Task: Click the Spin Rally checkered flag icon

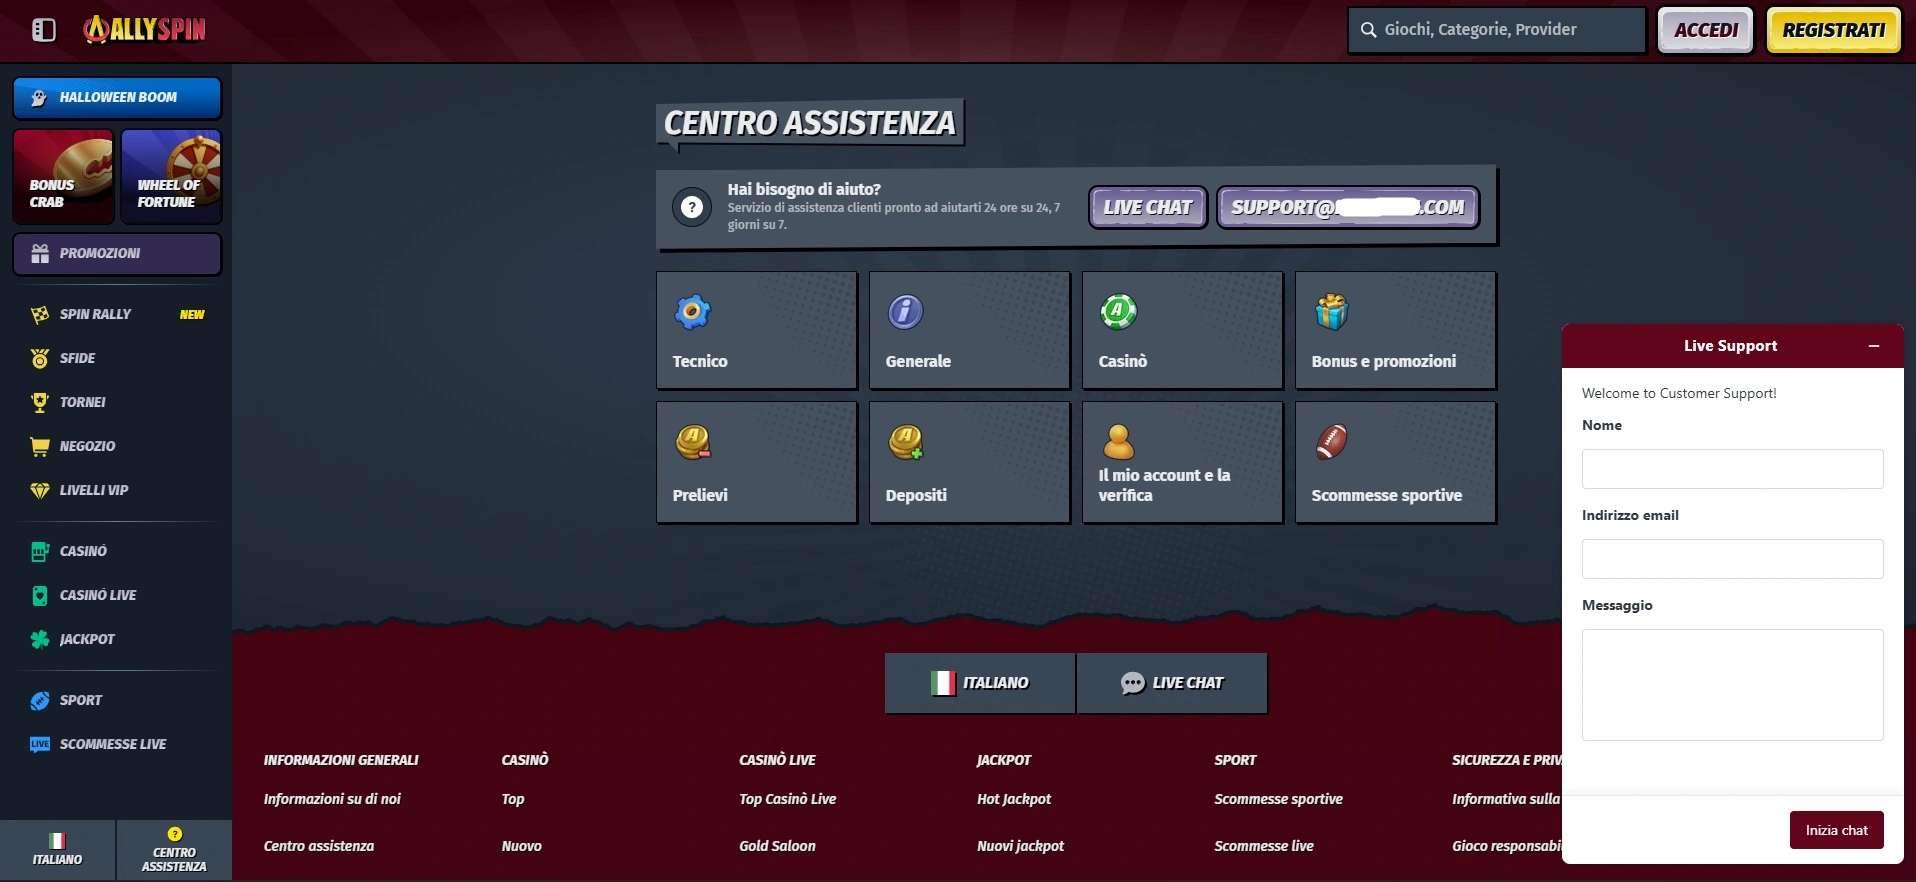Action: (x=40, y=314)
